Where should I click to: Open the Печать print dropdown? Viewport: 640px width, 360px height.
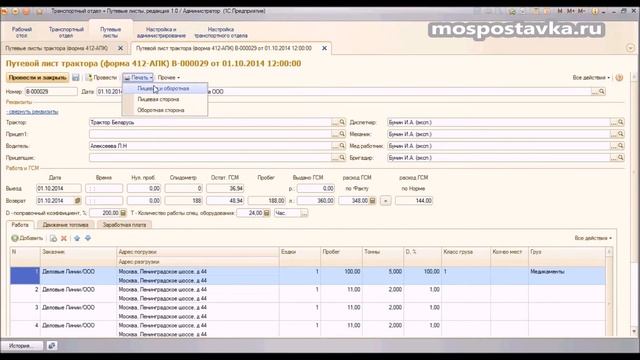point(138,77)
